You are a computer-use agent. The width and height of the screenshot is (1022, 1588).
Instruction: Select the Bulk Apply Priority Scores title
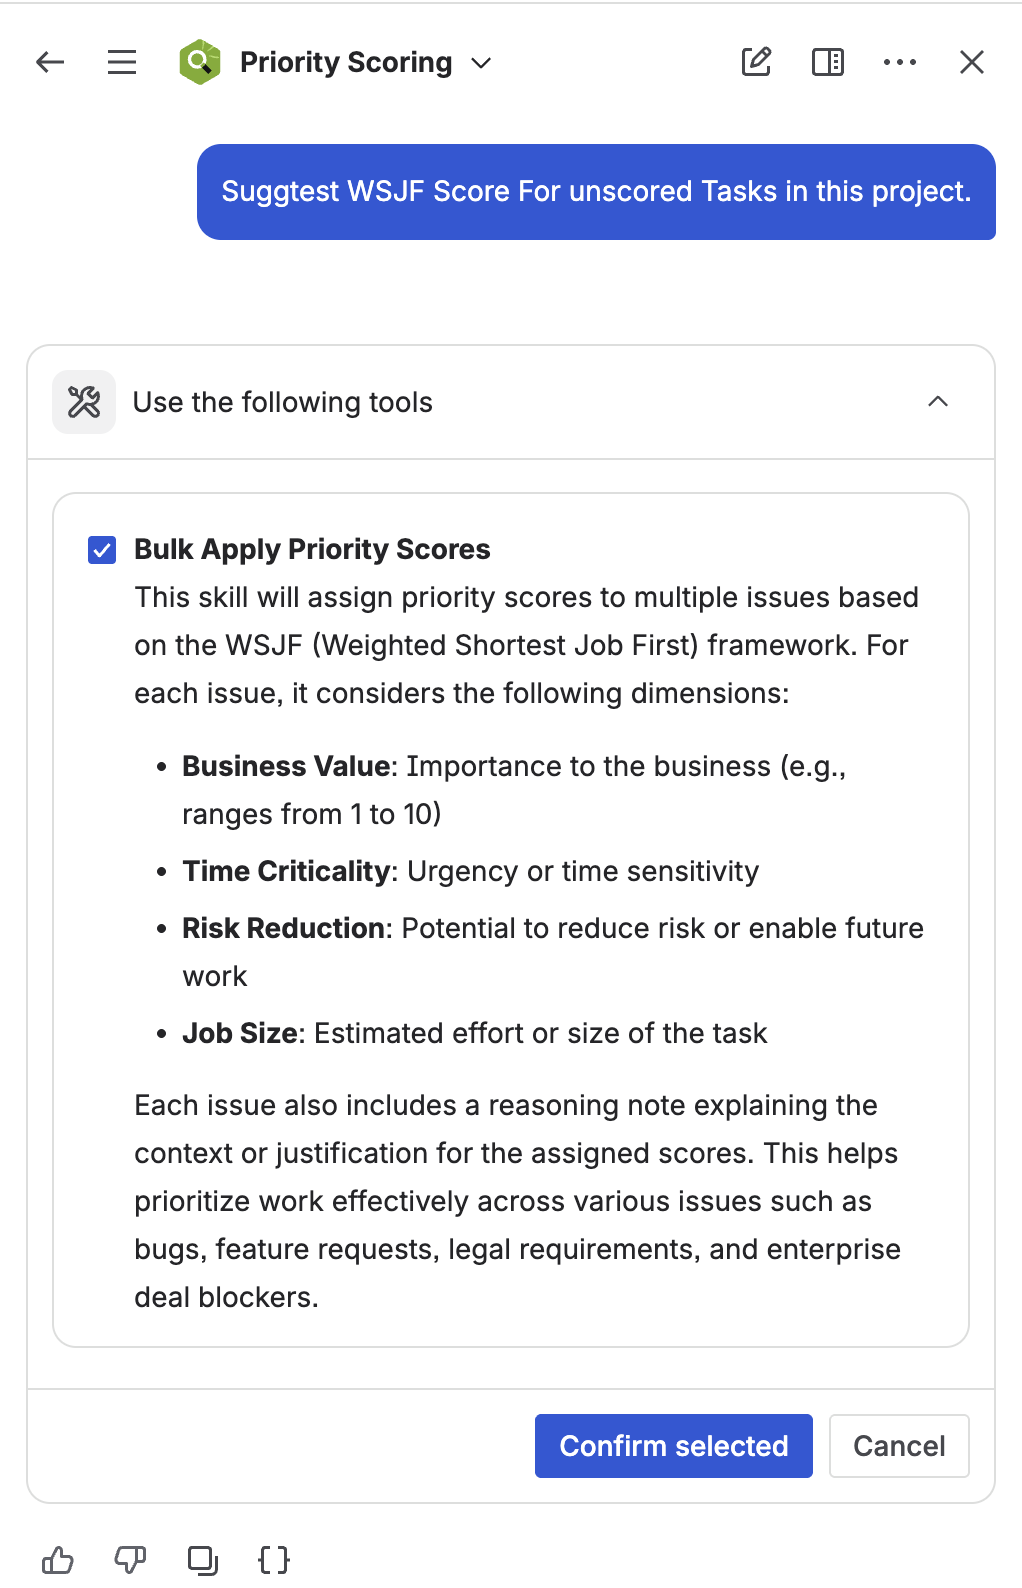coord(312,549)
